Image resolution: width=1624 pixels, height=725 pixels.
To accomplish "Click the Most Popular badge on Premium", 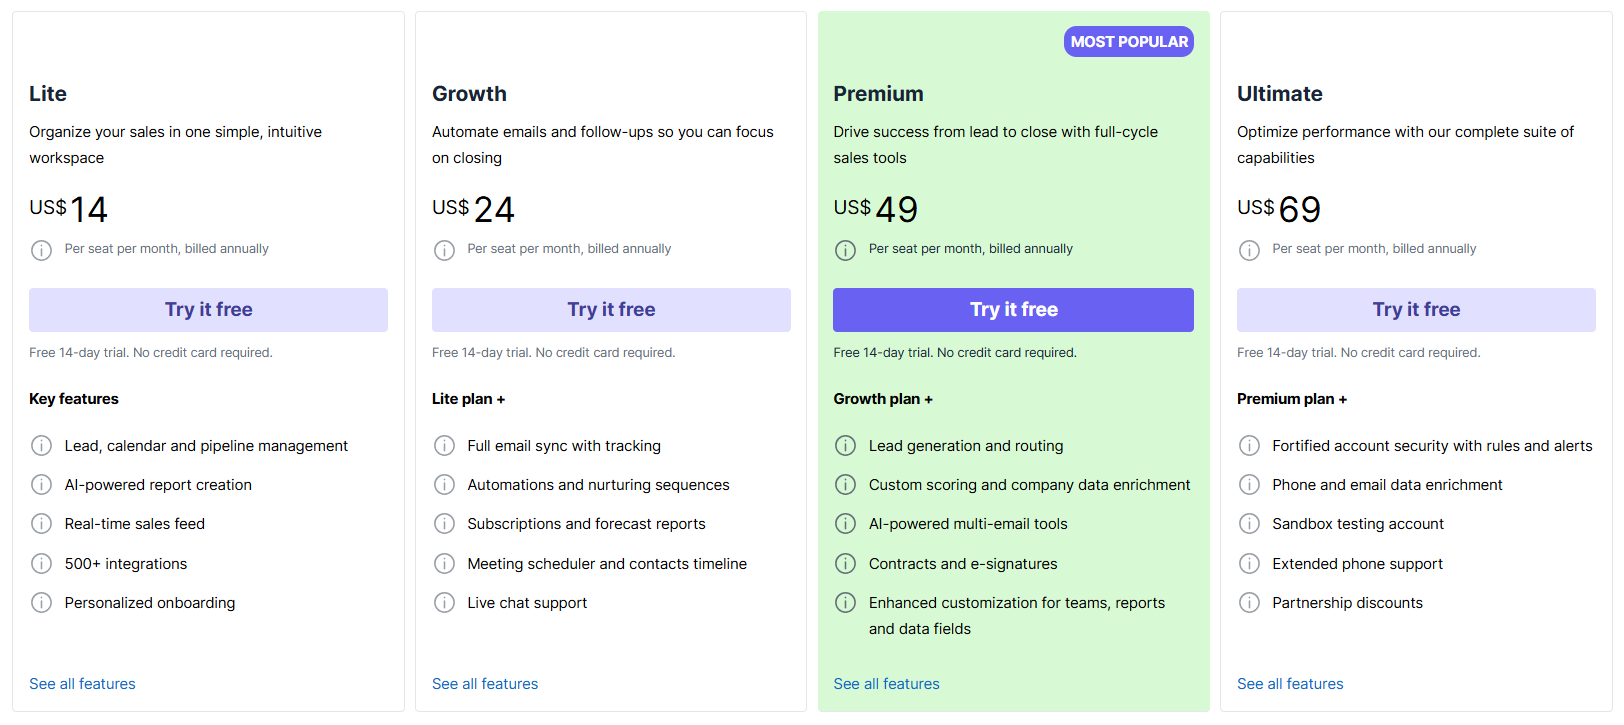I will pyautogui.click(x=1128, y=42).
